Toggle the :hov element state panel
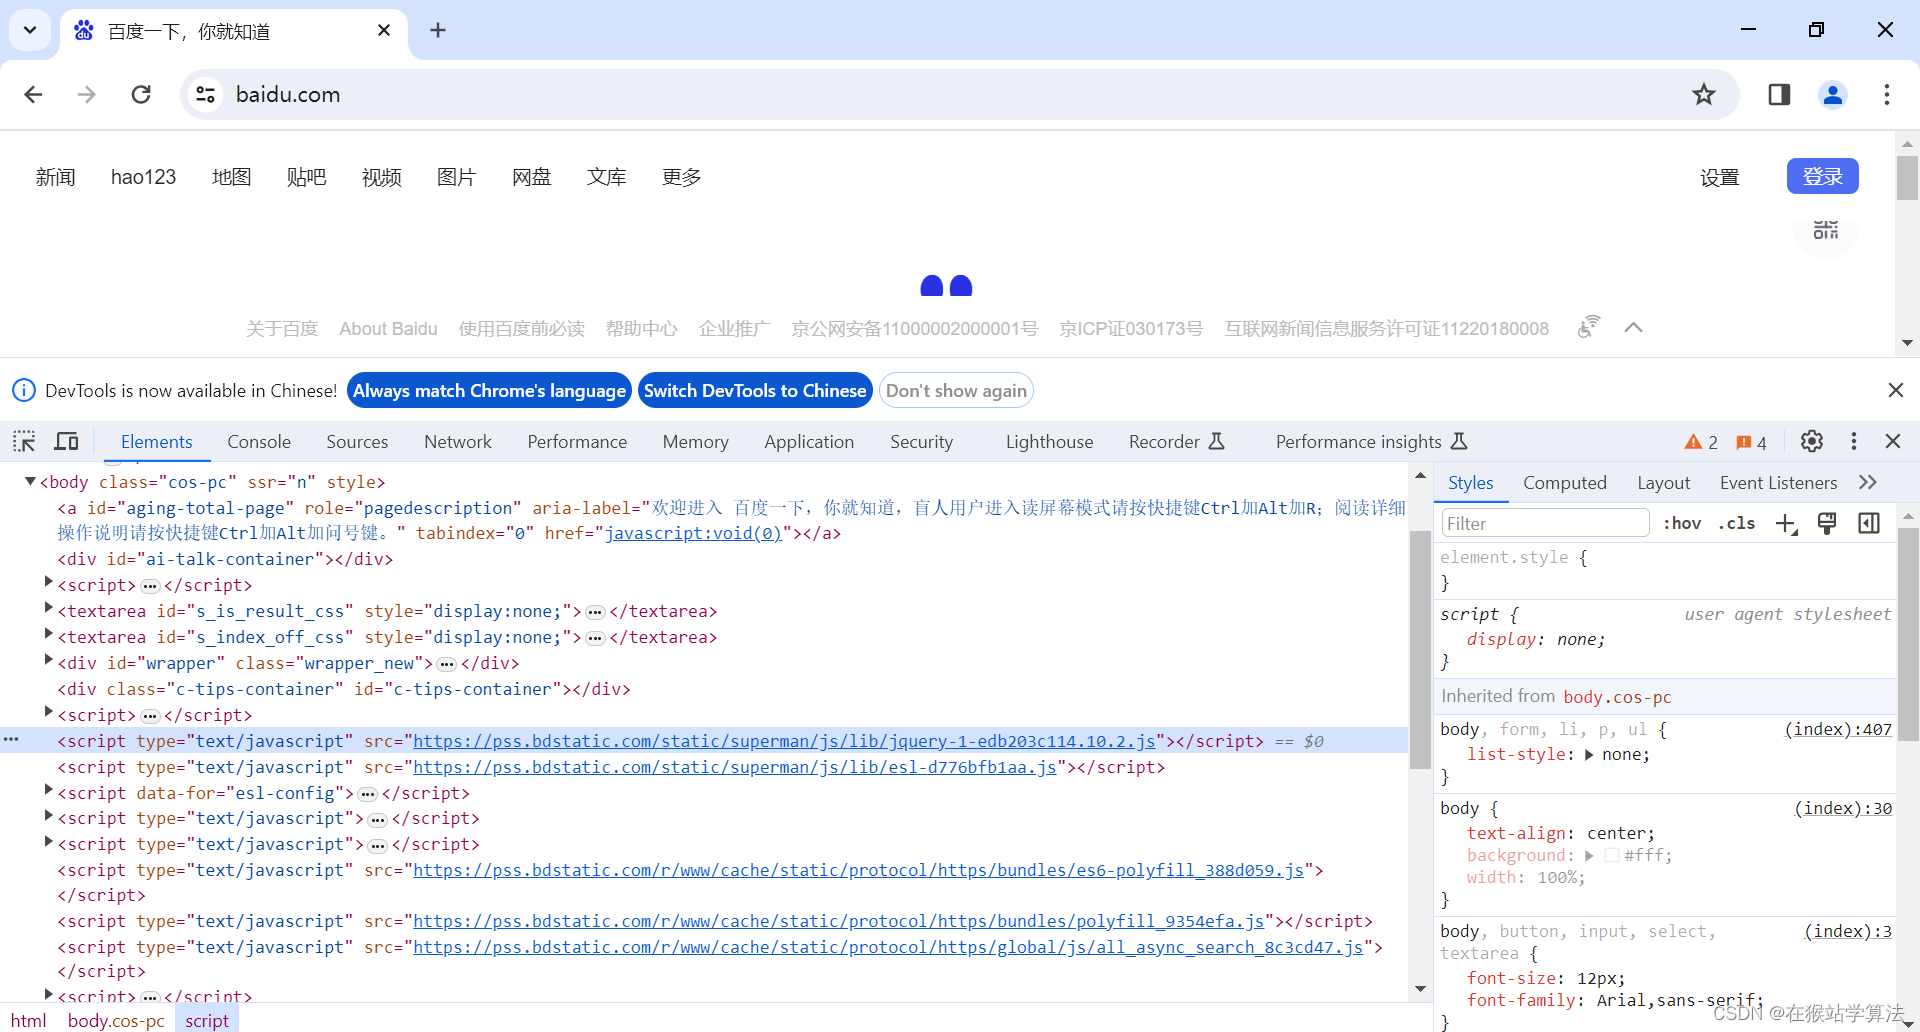Image resolution: width=1920 pixels, height=1032 pixels. coord(1682,523)
